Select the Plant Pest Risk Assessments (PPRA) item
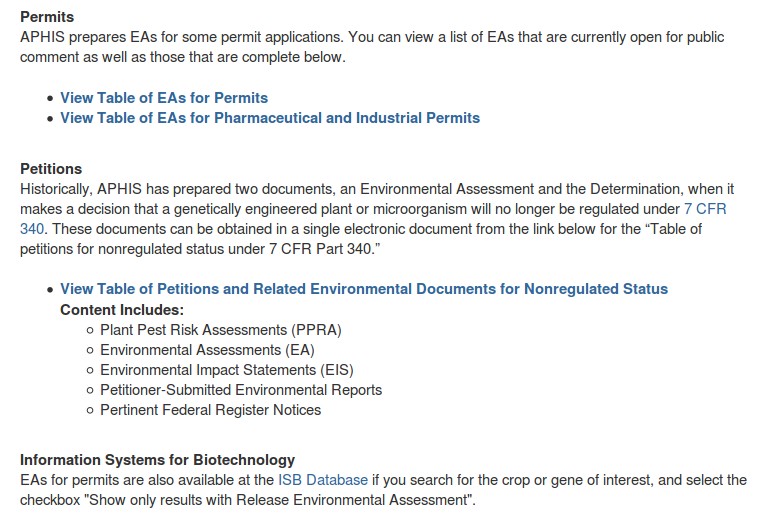The height and width of the screenshot is (521, 761). (x=221, y=330)
